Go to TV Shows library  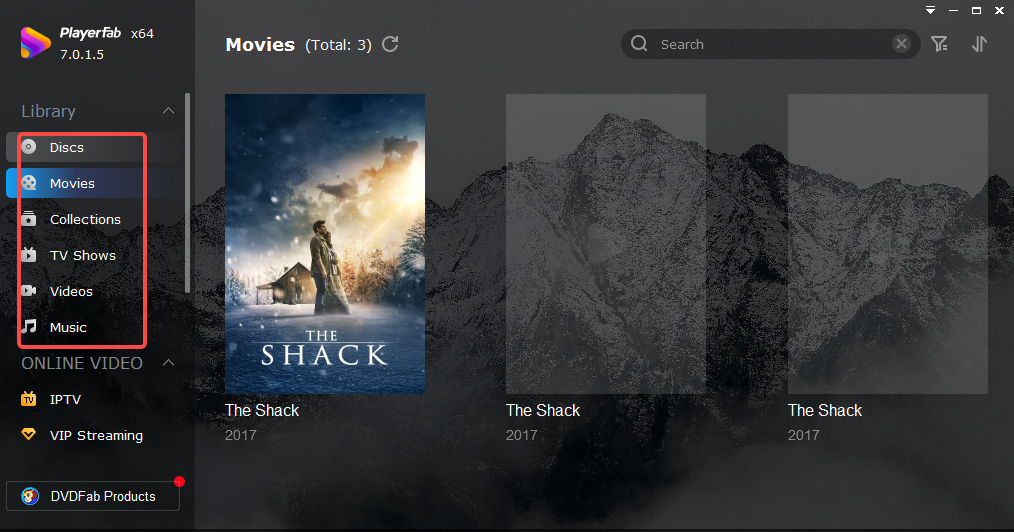click(82, 255)
